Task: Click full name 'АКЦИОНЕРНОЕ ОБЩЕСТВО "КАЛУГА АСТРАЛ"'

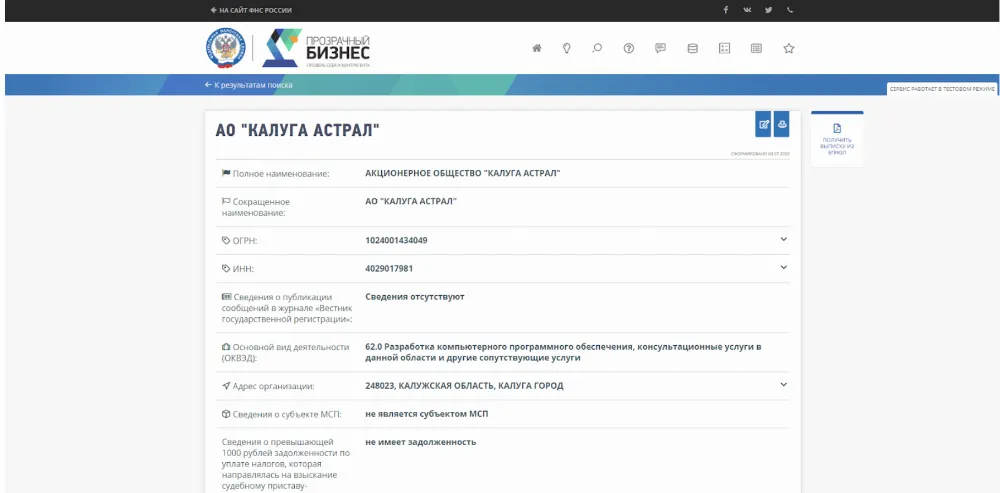Action: coord(463,173)
